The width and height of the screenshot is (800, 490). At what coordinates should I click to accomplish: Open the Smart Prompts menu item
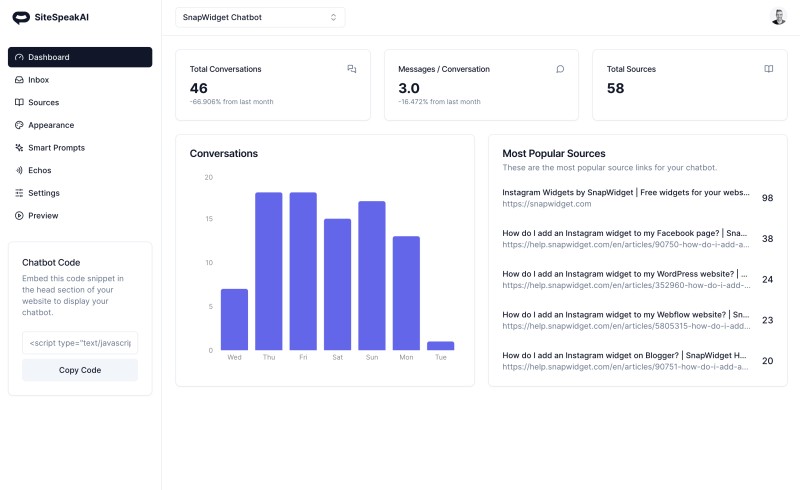80,148
